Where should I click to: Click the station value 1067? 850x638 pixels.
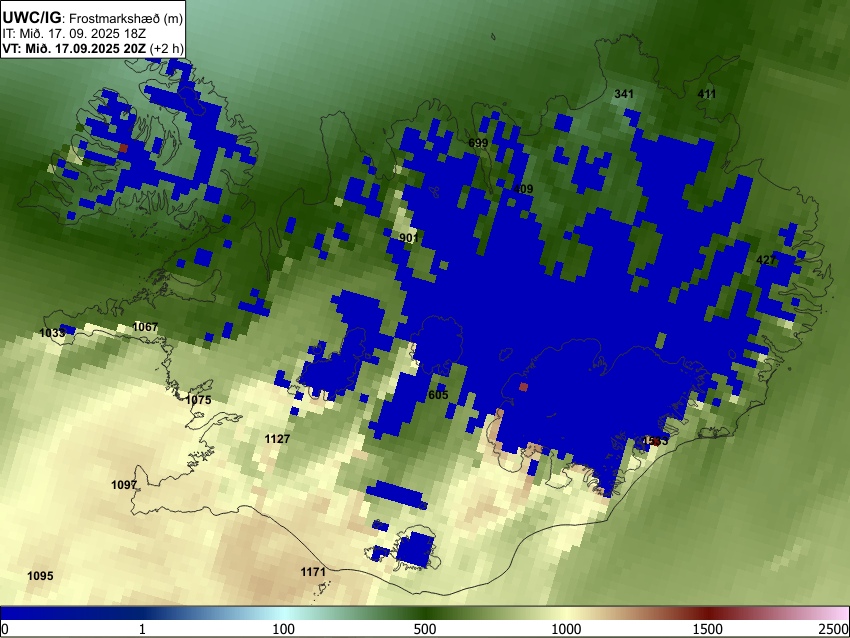[x=145, y=327]
